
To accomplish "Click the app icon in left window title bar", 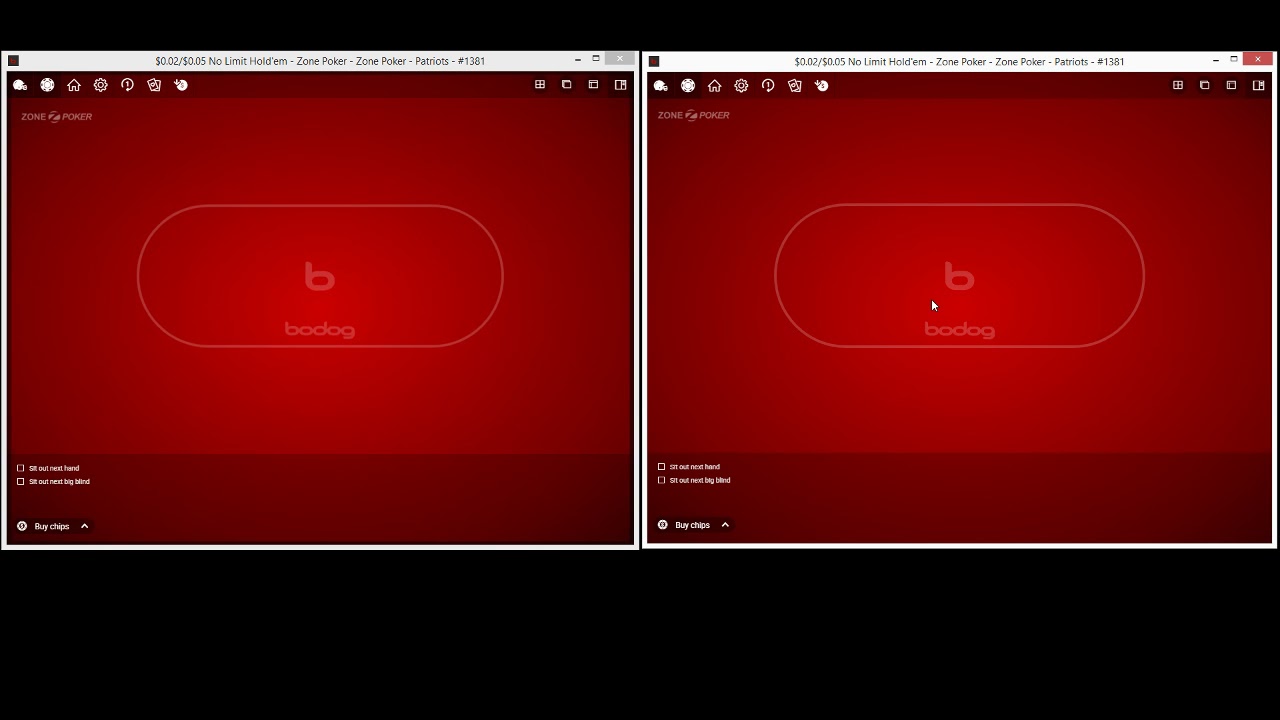I will pos(13,61).
